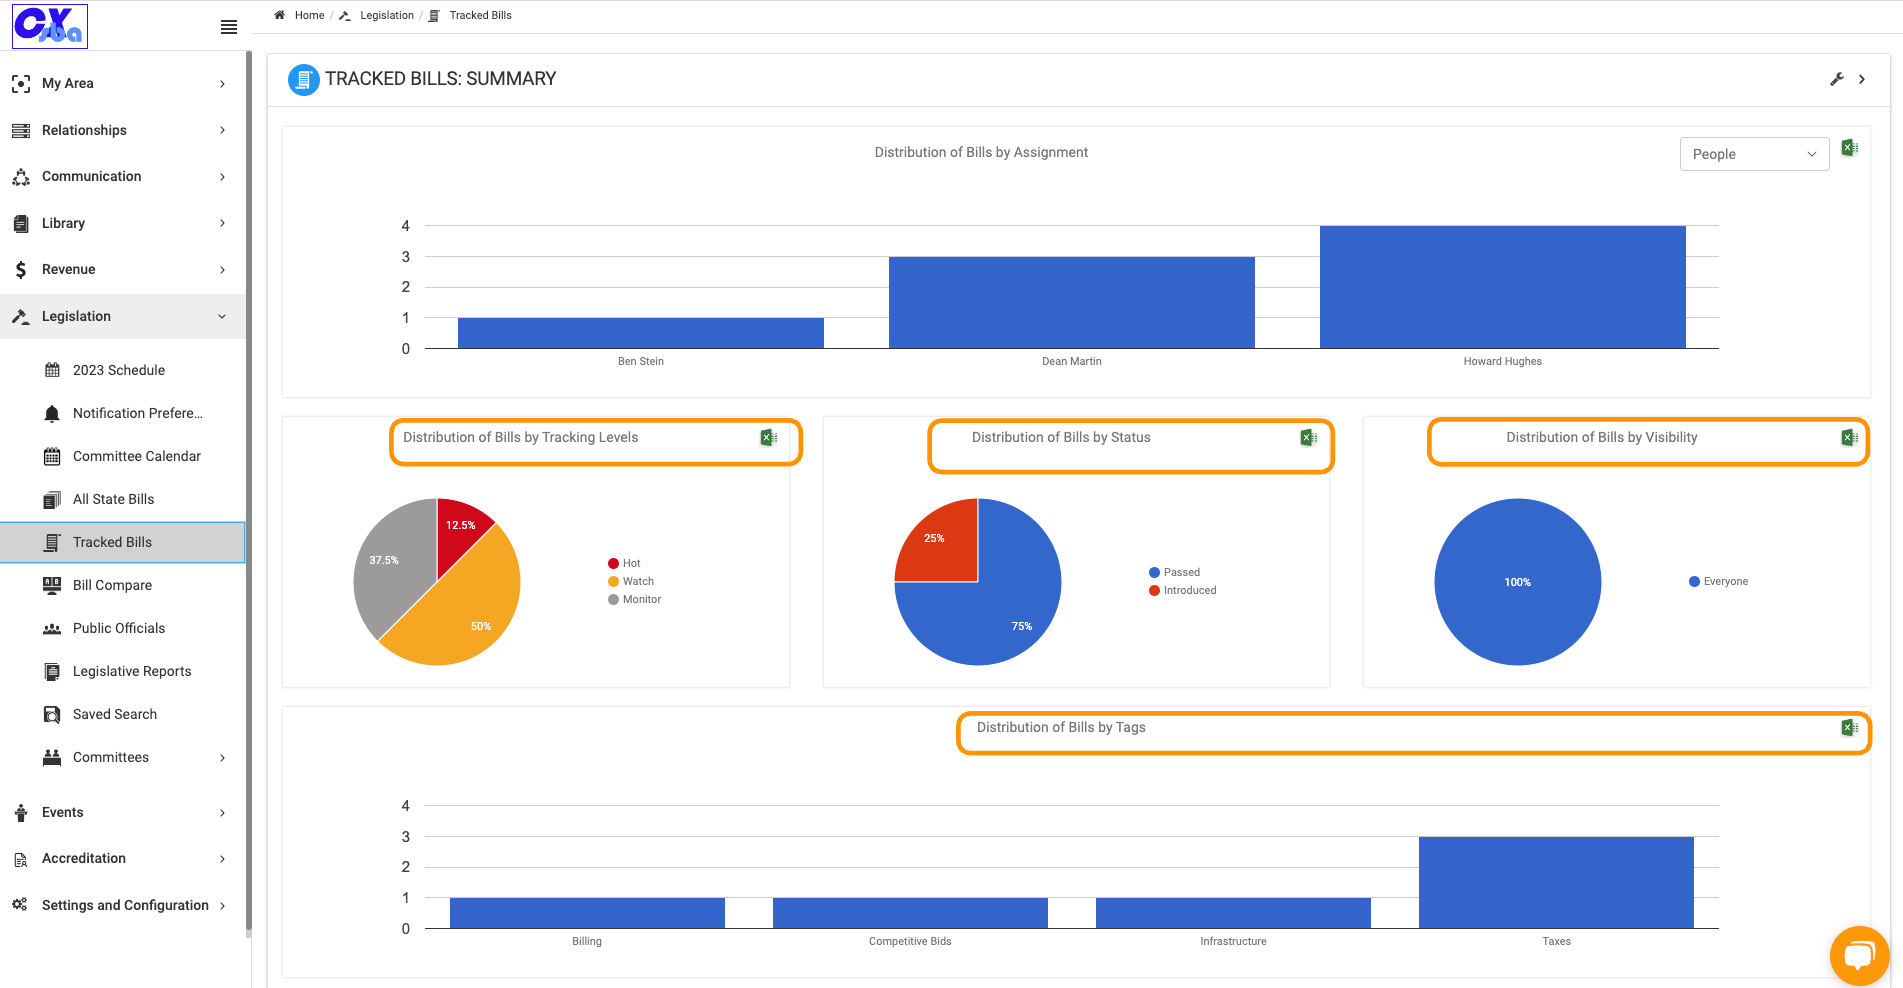
Task: Toggle the Introduced legend entry
Action: coord(1183,590)
